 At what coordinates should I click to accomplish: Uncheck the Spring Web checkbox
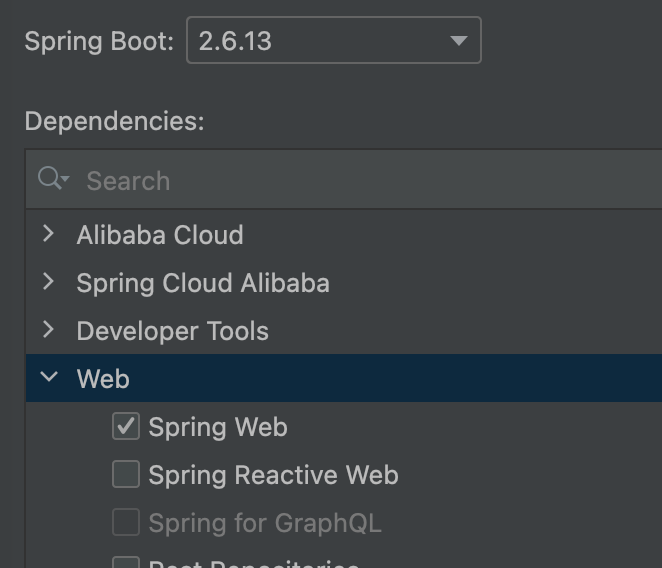click(126, 426)
